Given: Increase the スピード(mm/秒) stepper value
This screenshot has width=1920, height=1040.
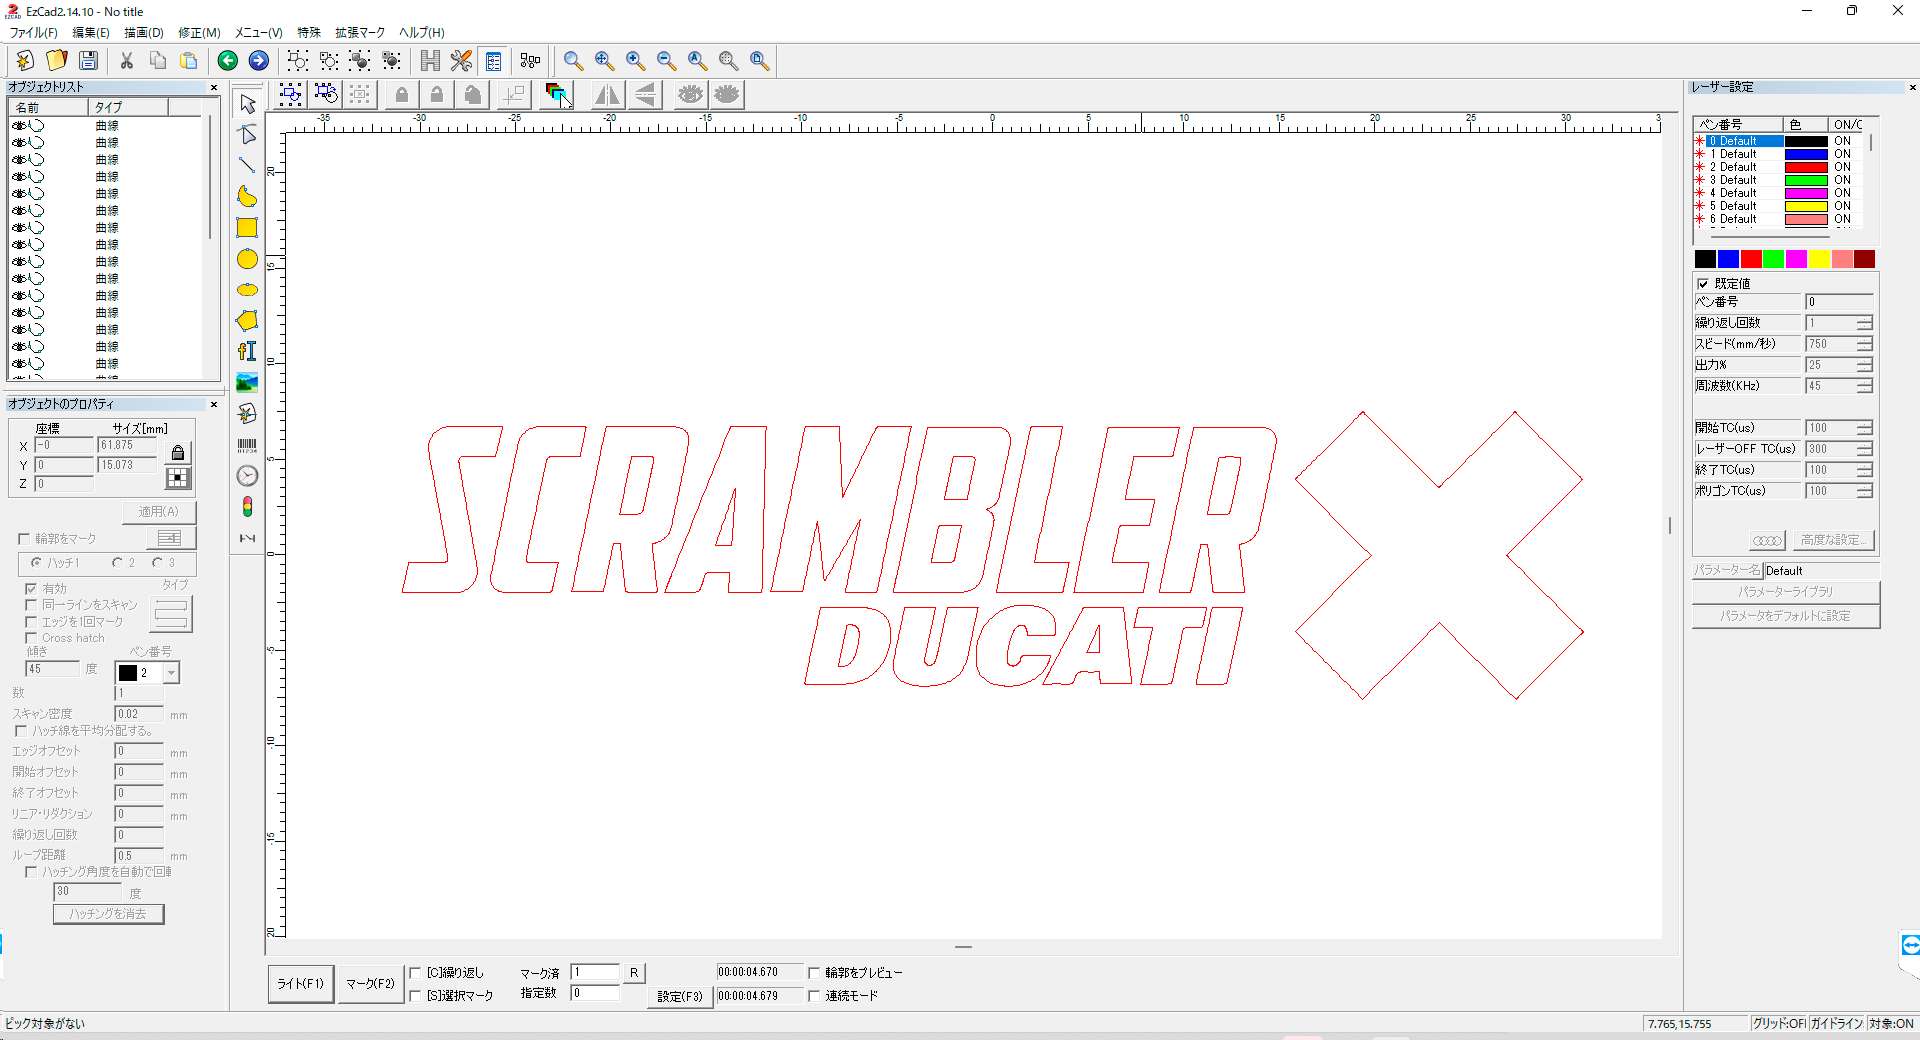Looking at the screenshot, I should tap(1864, 340).
